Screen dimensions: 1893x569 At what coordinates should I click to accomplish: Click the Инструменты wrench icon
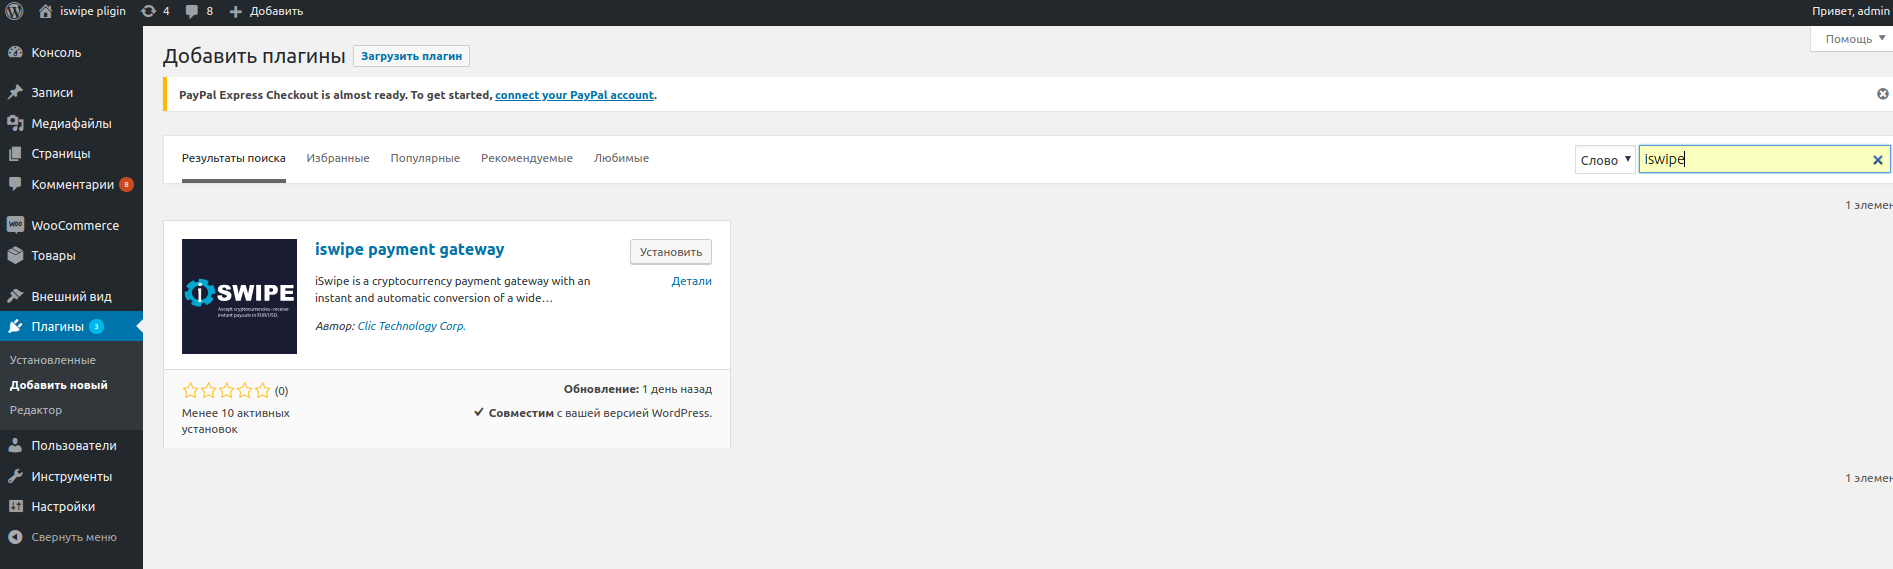tap(15, 476)
